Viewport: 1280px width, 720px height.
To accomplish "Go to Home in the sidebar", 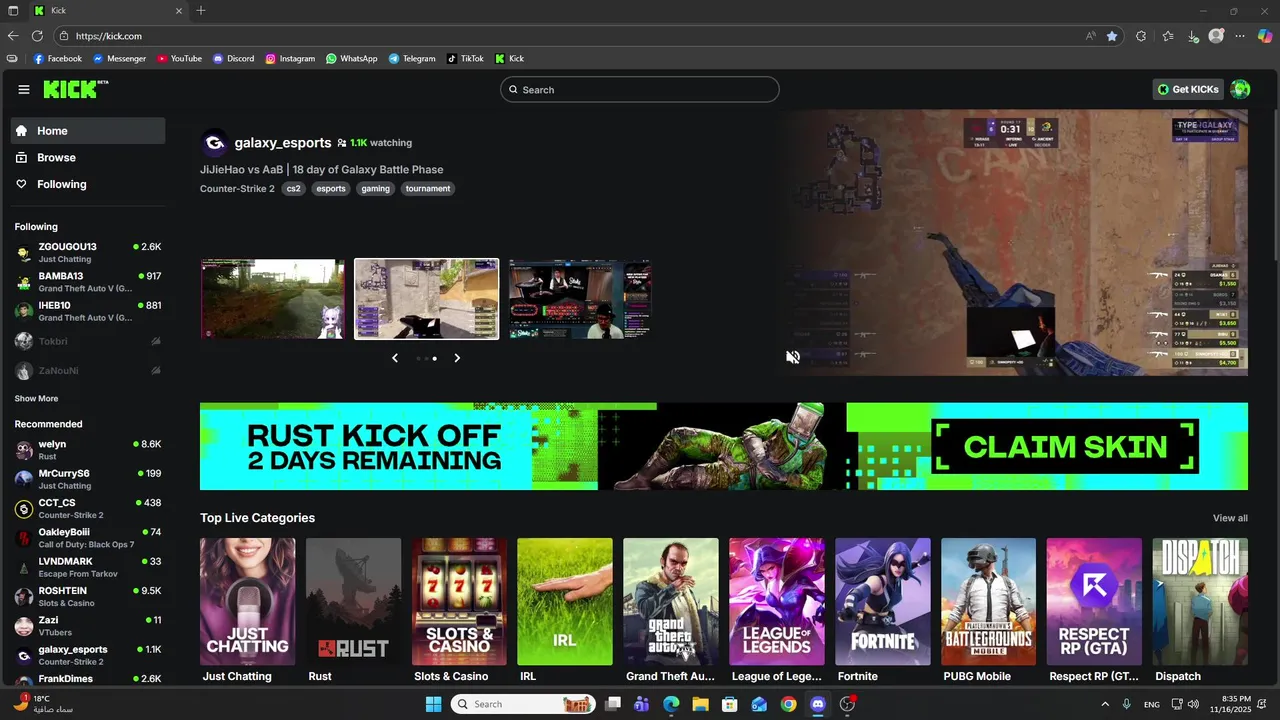I will (88, 131).
